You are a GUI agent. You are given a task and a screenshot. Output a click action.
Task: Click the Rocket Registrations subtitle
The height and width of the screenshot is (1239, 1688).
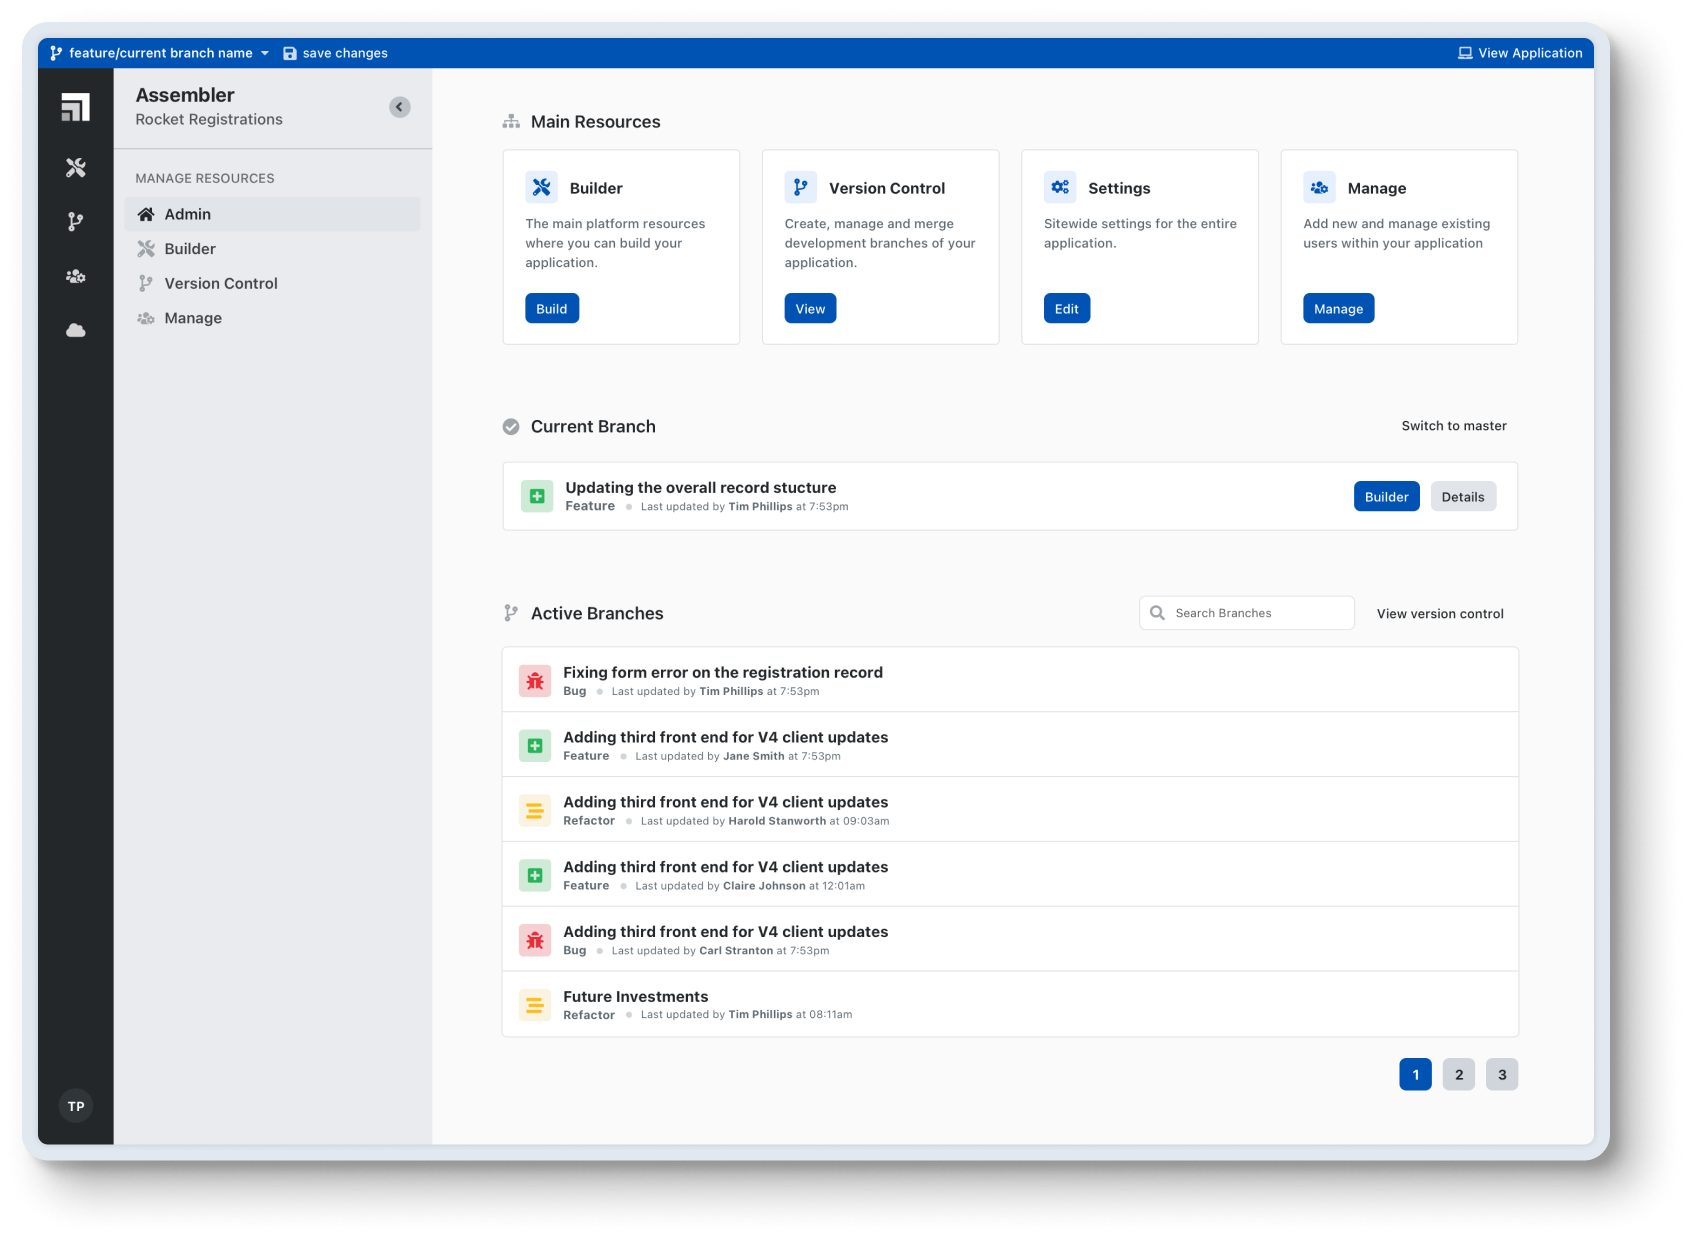[209, 119]
